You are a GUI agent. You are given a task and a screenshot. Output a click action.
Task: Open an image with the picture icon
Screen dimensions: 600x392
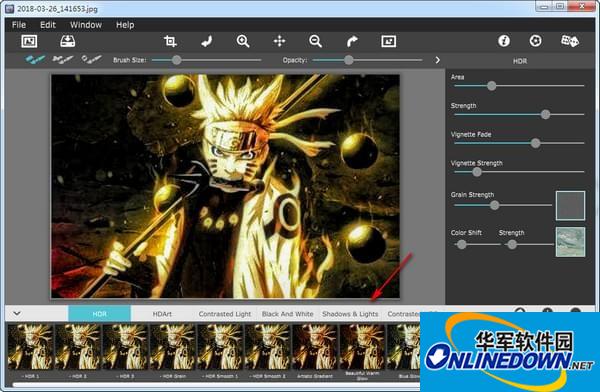click(x=29, y=41)
